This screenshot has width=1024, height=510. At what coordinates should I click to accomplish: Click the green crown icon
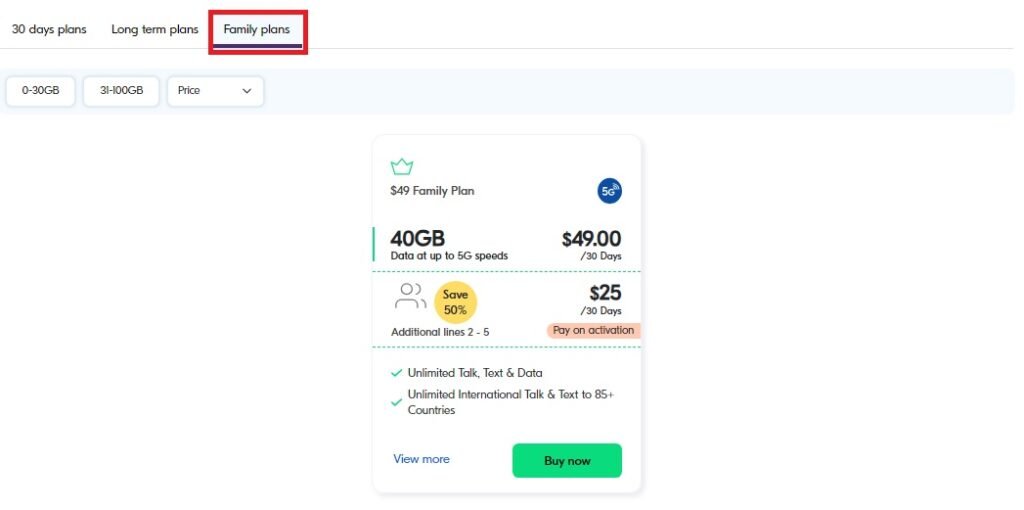[402, 167]
